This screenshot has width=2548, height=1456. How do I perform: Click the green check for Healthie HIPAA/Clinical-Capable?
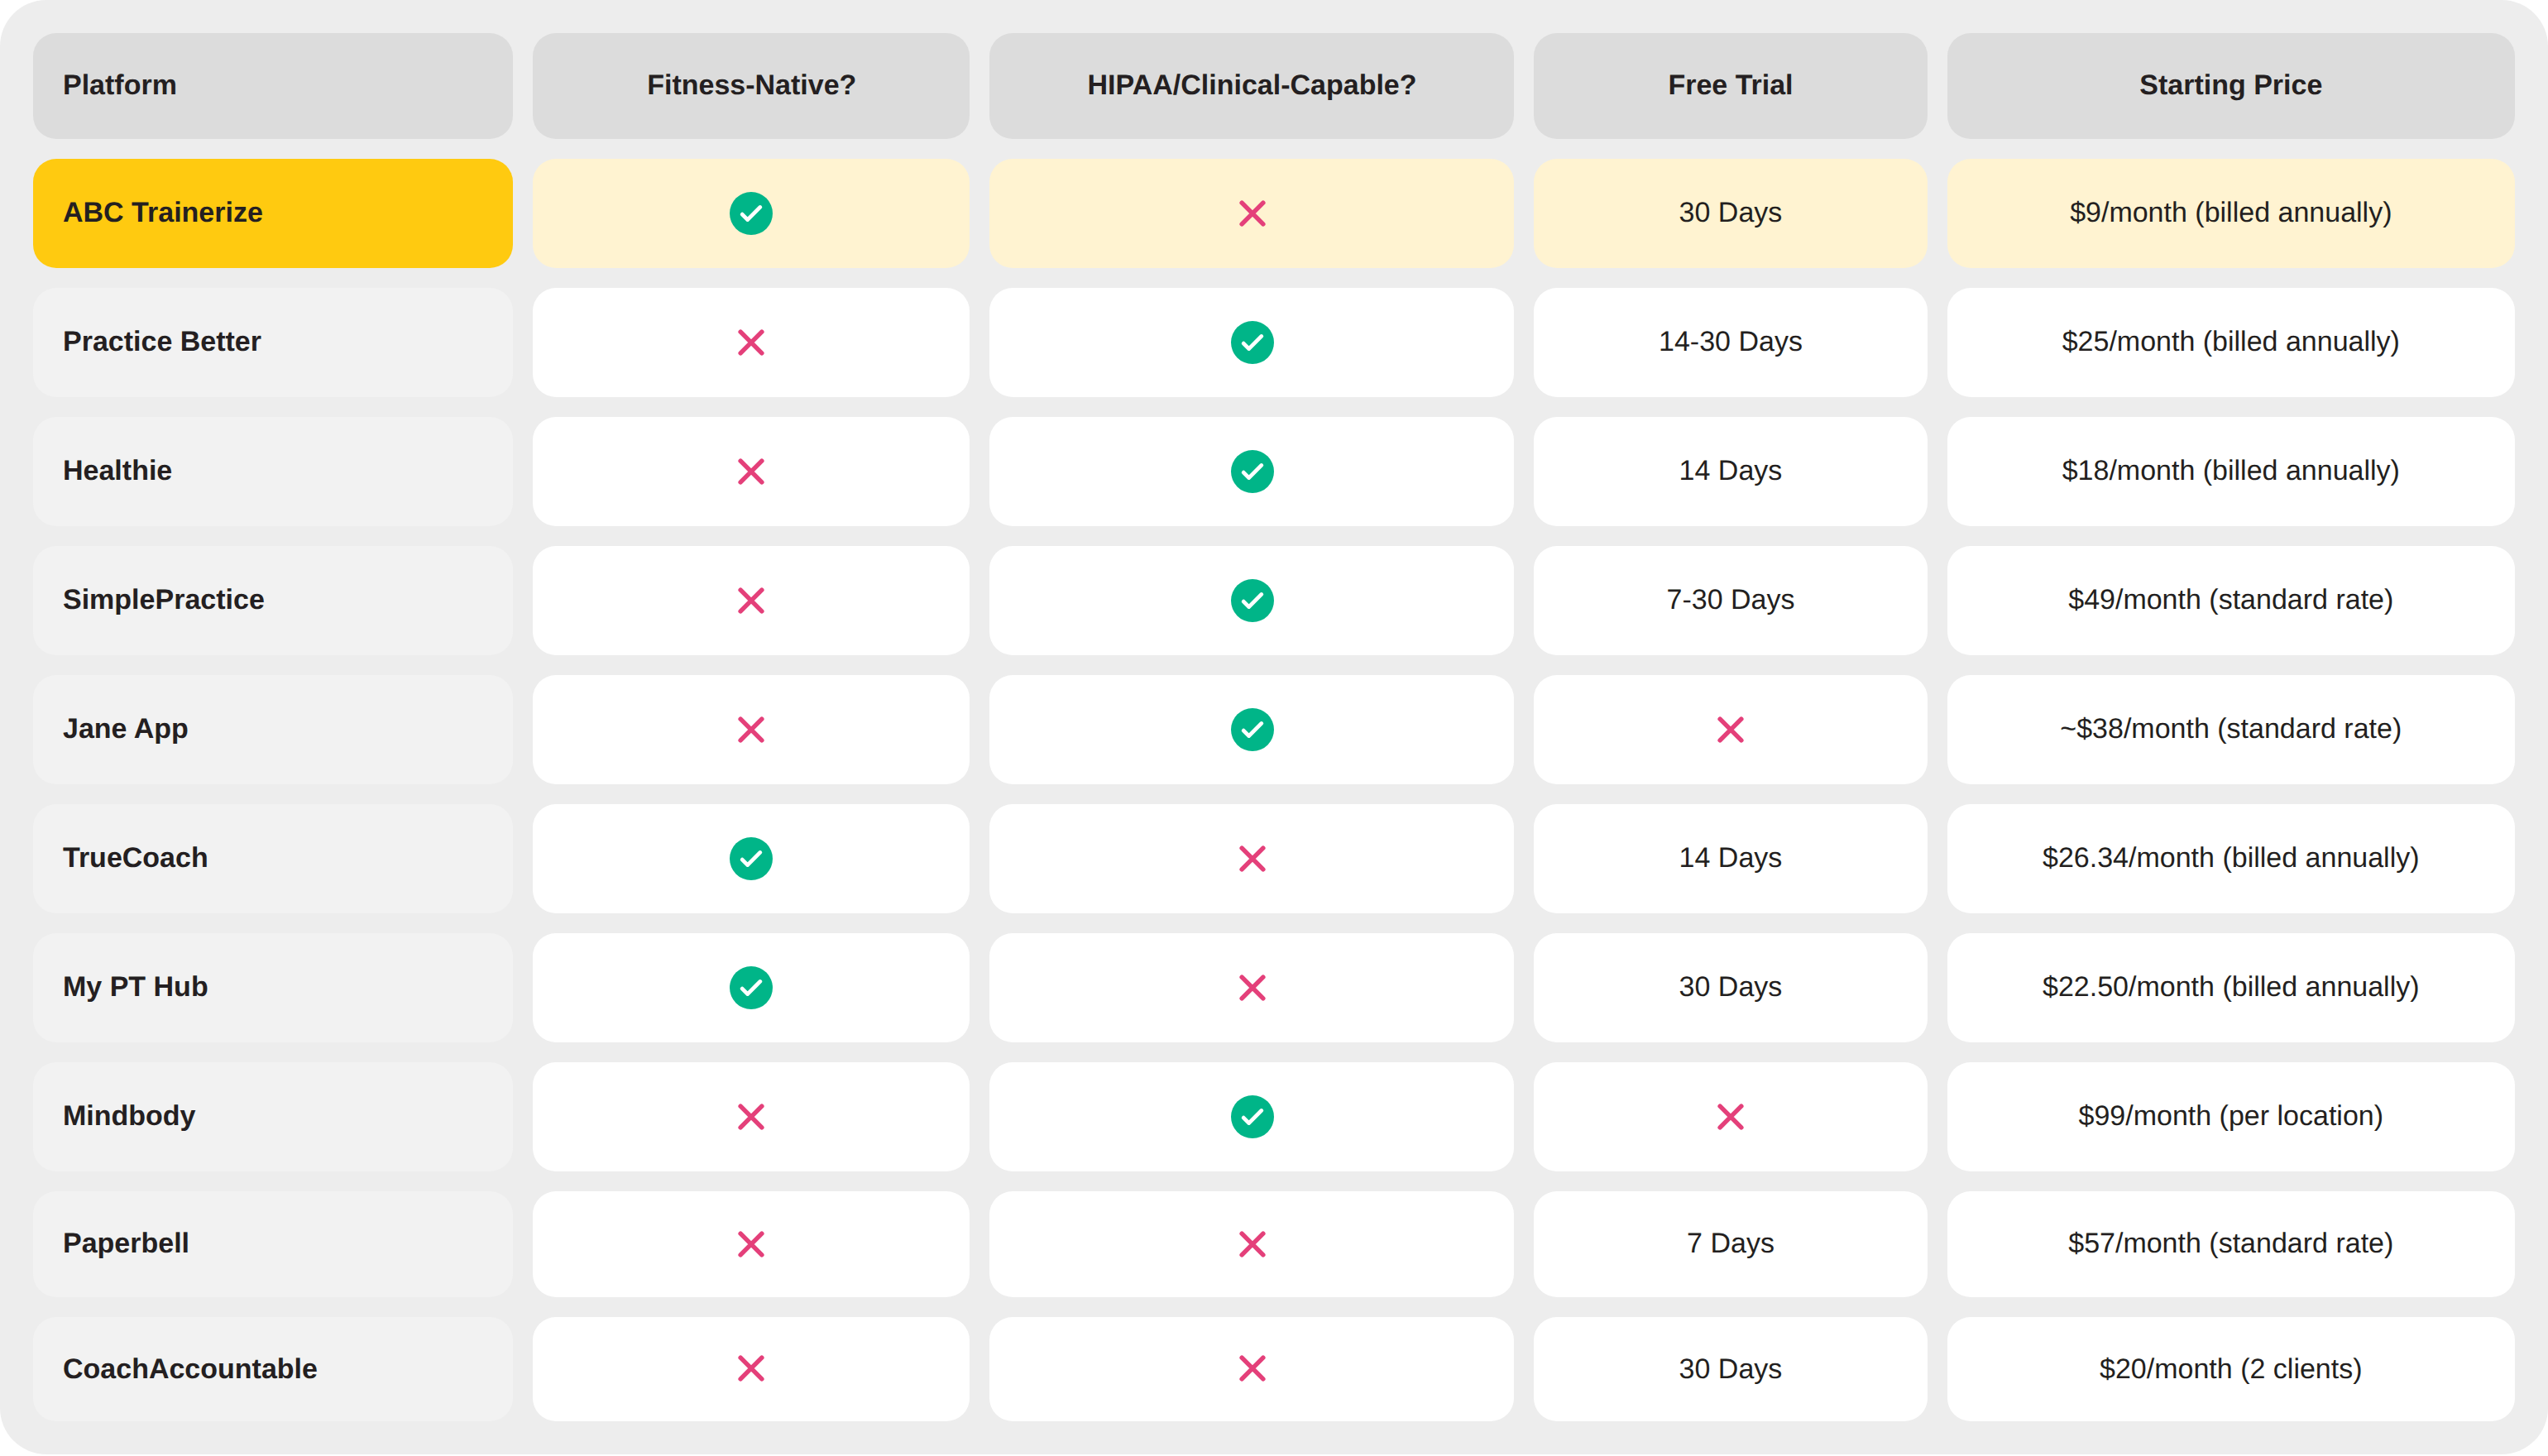point(1252,471)
